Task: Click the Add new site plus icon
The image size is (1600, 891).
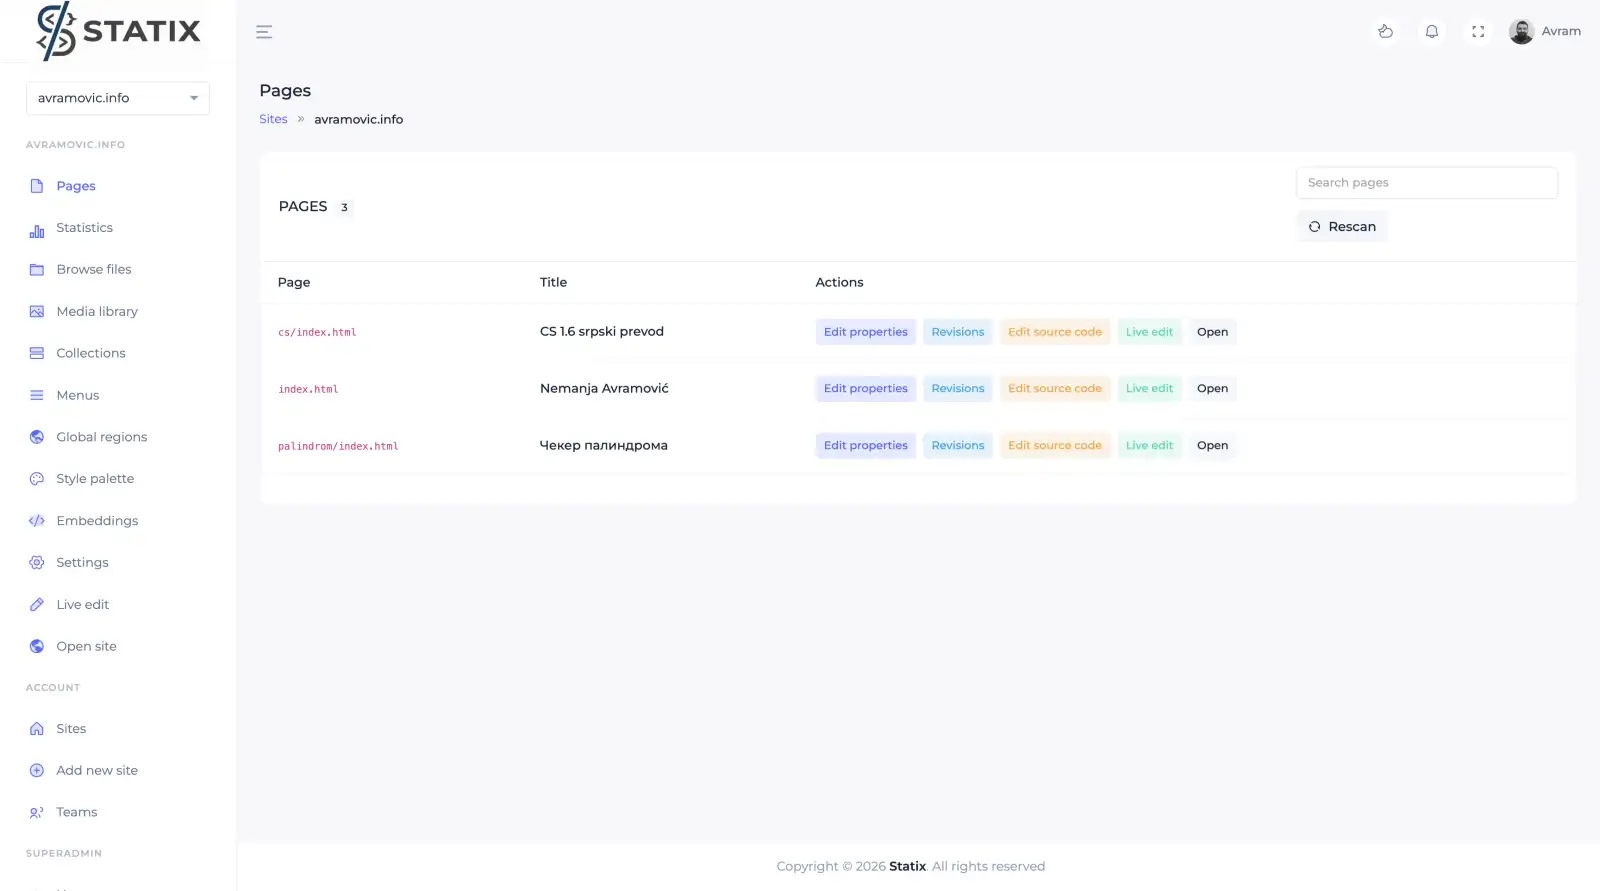Action: click(37, 771)
